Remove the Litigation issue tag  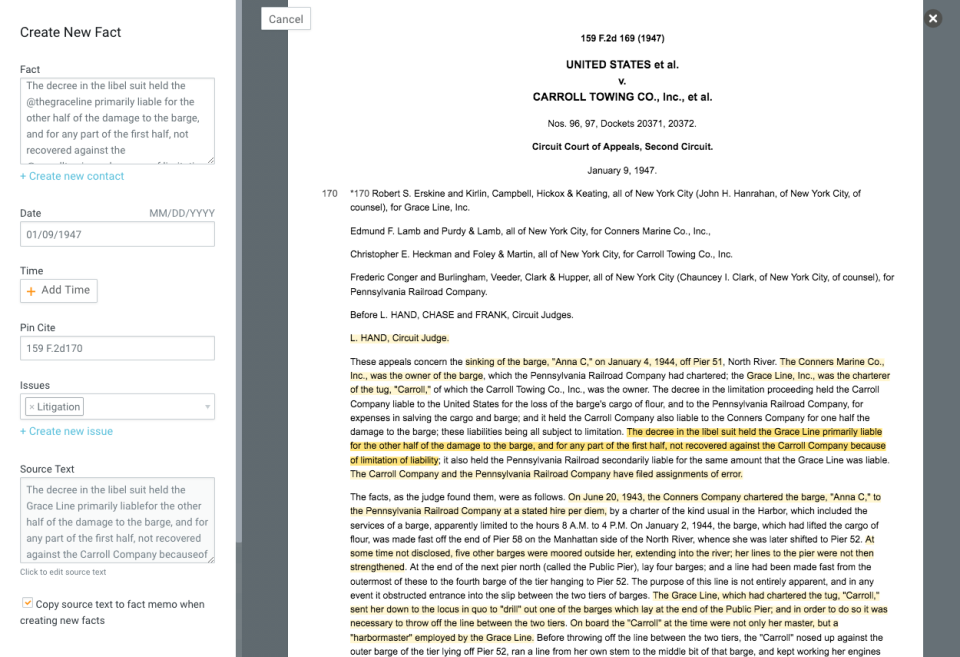(32, 407)
